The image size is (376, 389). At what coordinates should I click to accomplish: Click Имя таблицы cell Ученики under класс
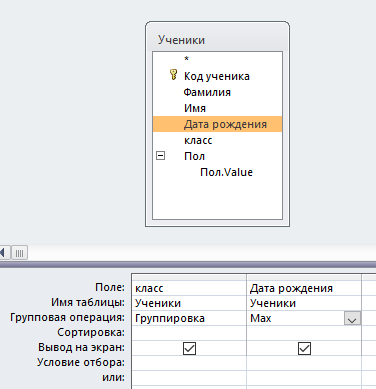click(x=189, y=303)
